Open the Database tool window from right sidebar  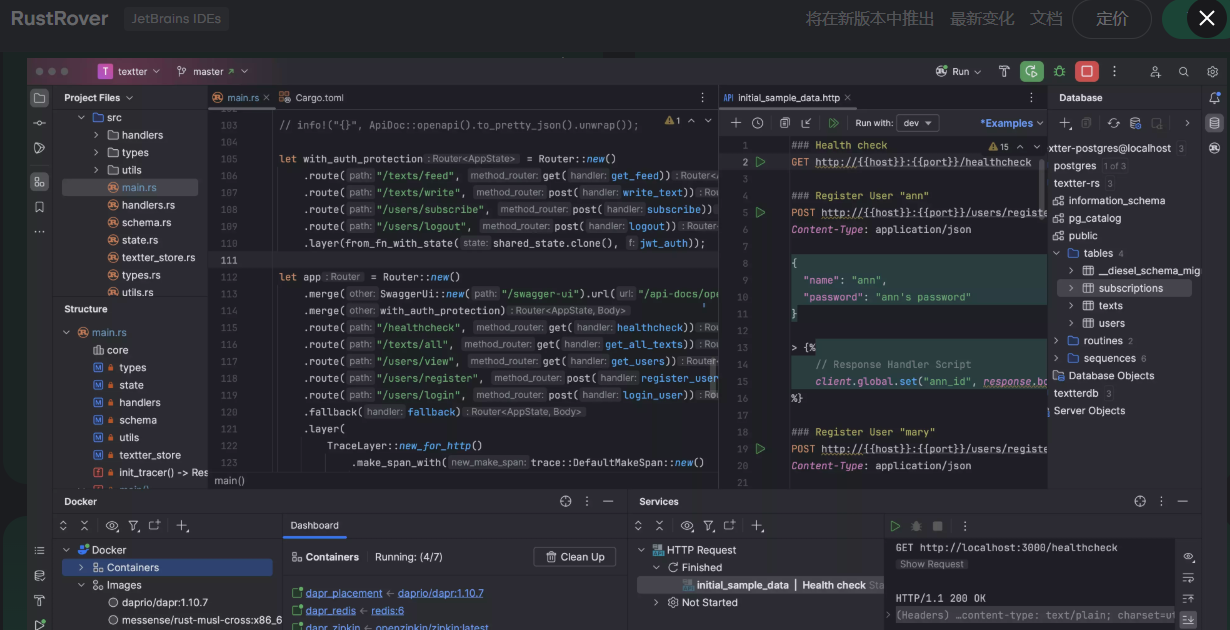(x=1214, y=123)
